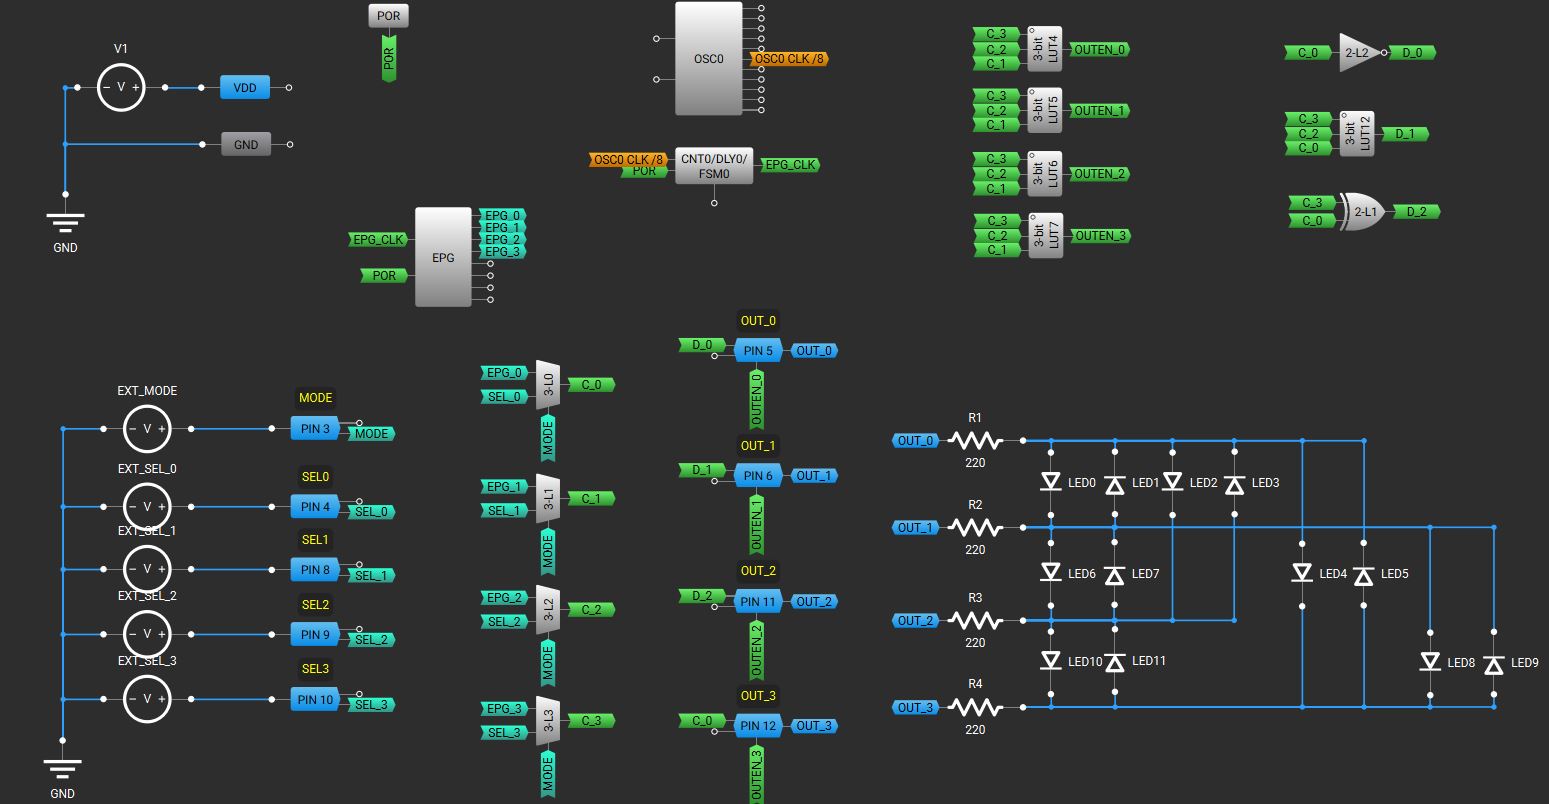
Task: Select the EPG block
Action: click(443, 257)
